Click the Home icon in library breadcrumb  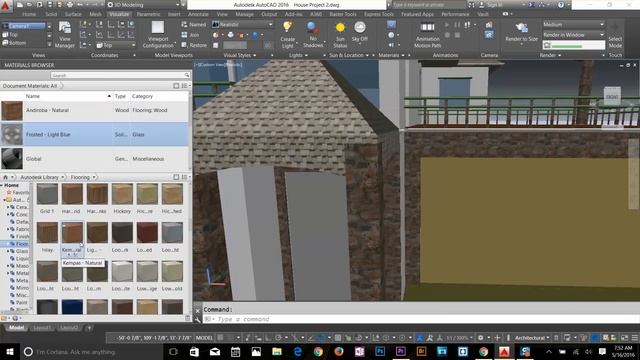[5, 177]
